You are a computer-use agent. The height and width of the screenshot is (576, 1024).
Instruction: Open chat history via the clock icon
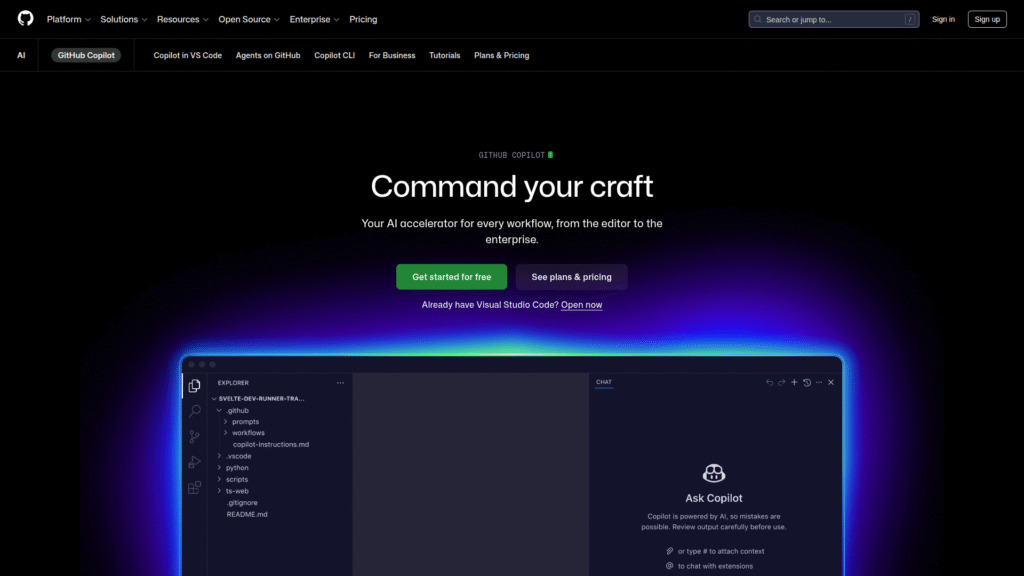coord(806,382)
